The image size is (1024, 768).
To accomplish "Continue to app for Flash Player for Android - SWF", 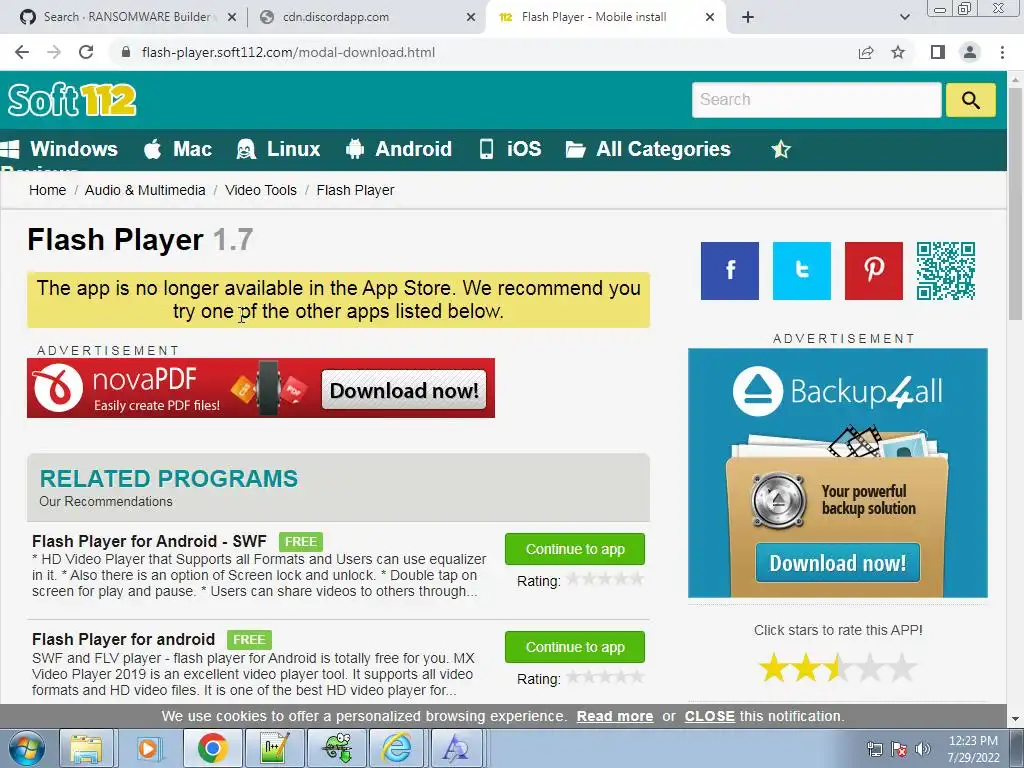I will 575,549.
